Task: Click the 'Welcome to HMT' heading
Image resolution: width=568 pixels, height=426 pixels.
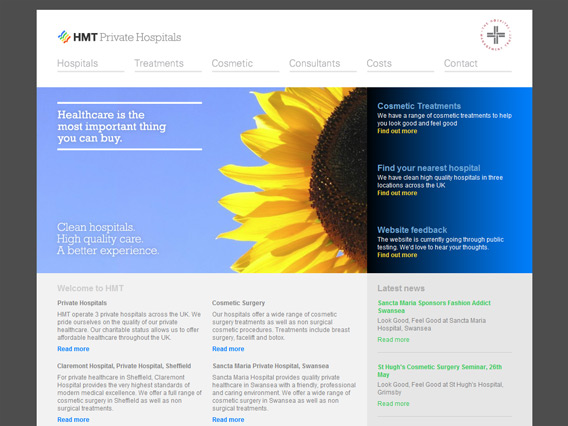Action: (x=90, y=288)
